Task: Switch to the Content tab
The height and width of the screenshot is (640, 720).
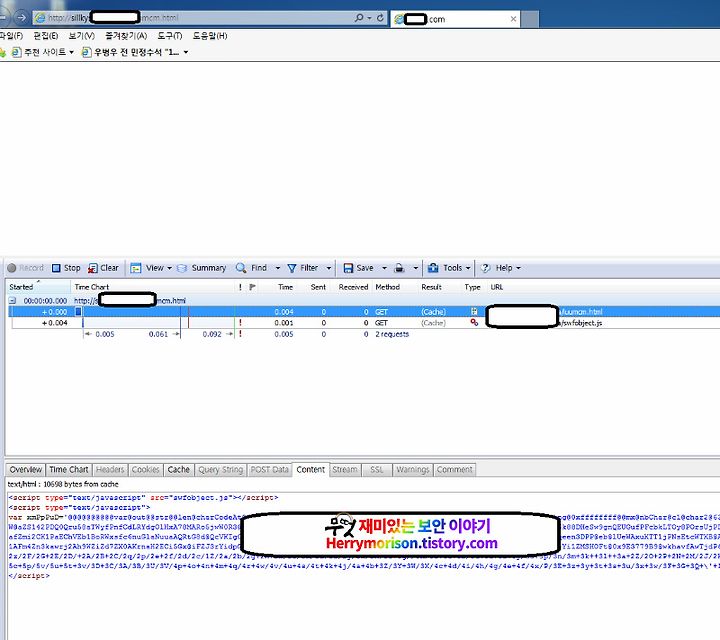Action: click(x=310, y=470)
